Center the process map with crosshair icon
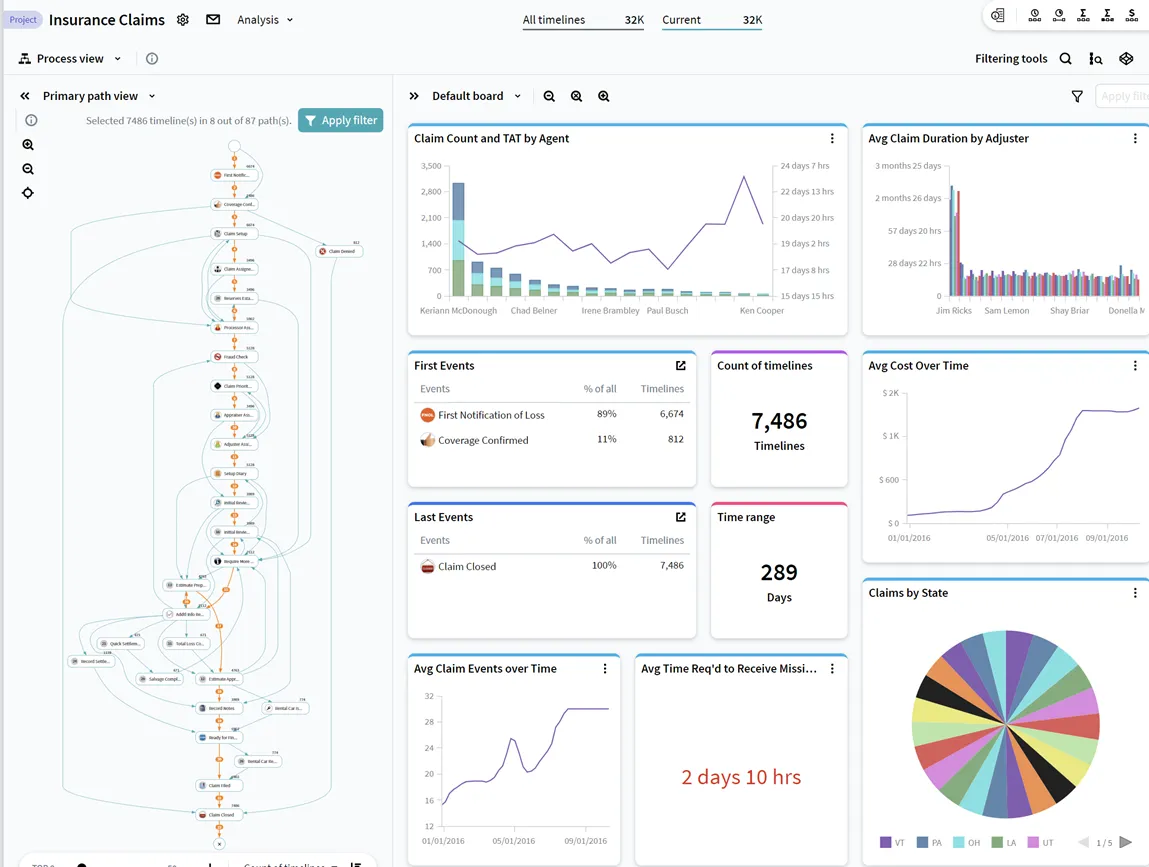The image size is (1149, 867). pos(28,193)
